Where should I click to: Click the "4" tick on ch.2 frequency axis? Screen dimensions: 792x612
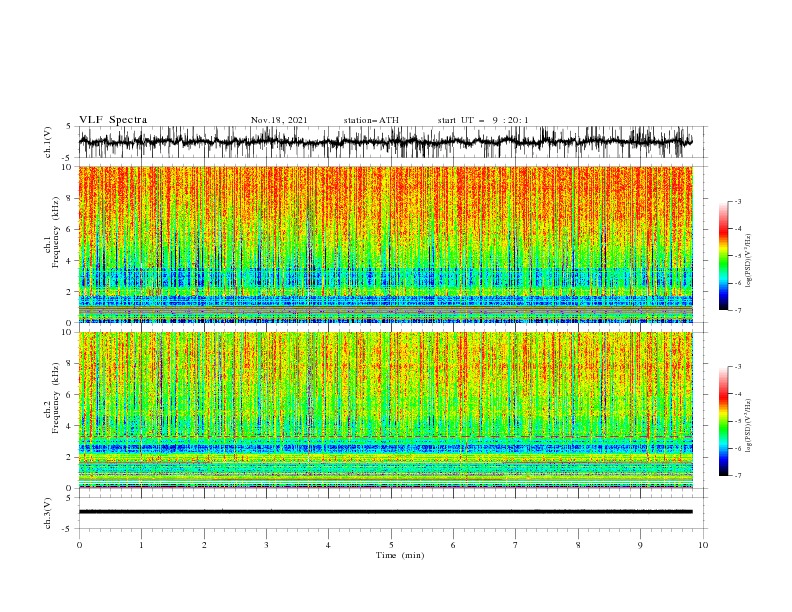71,426
